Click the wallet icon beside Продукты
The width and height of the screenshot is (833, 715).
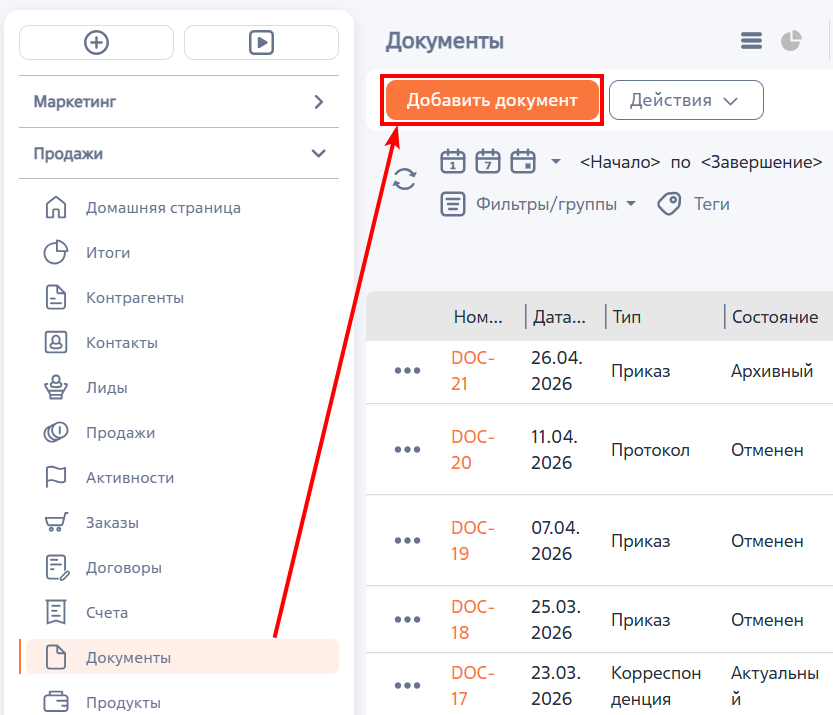pyautogui.click(x=56, y=702)
